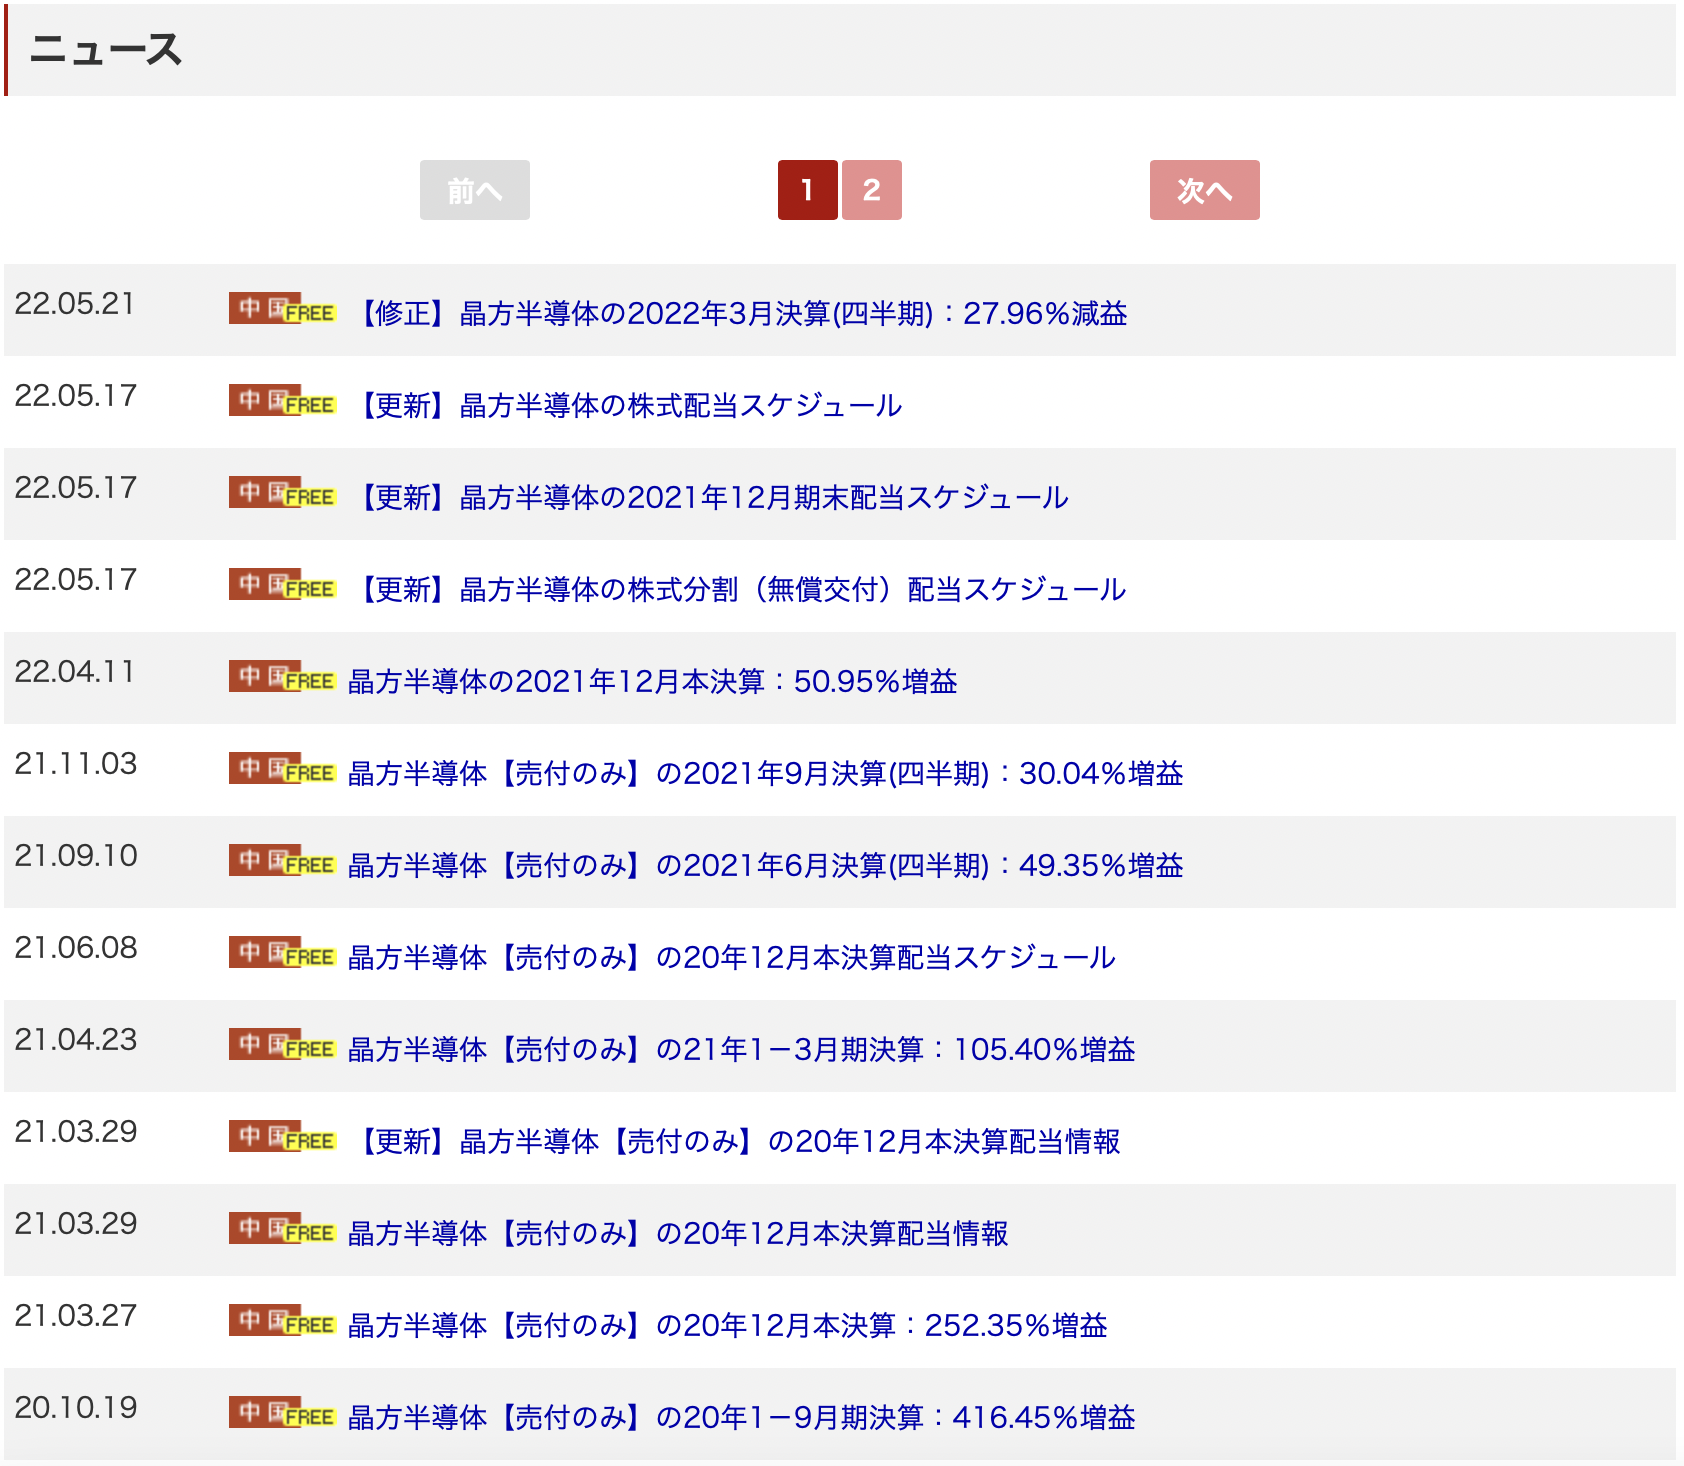Open 【更新】晶方半導体の株式配当スケジュール article

coord(625,406)
